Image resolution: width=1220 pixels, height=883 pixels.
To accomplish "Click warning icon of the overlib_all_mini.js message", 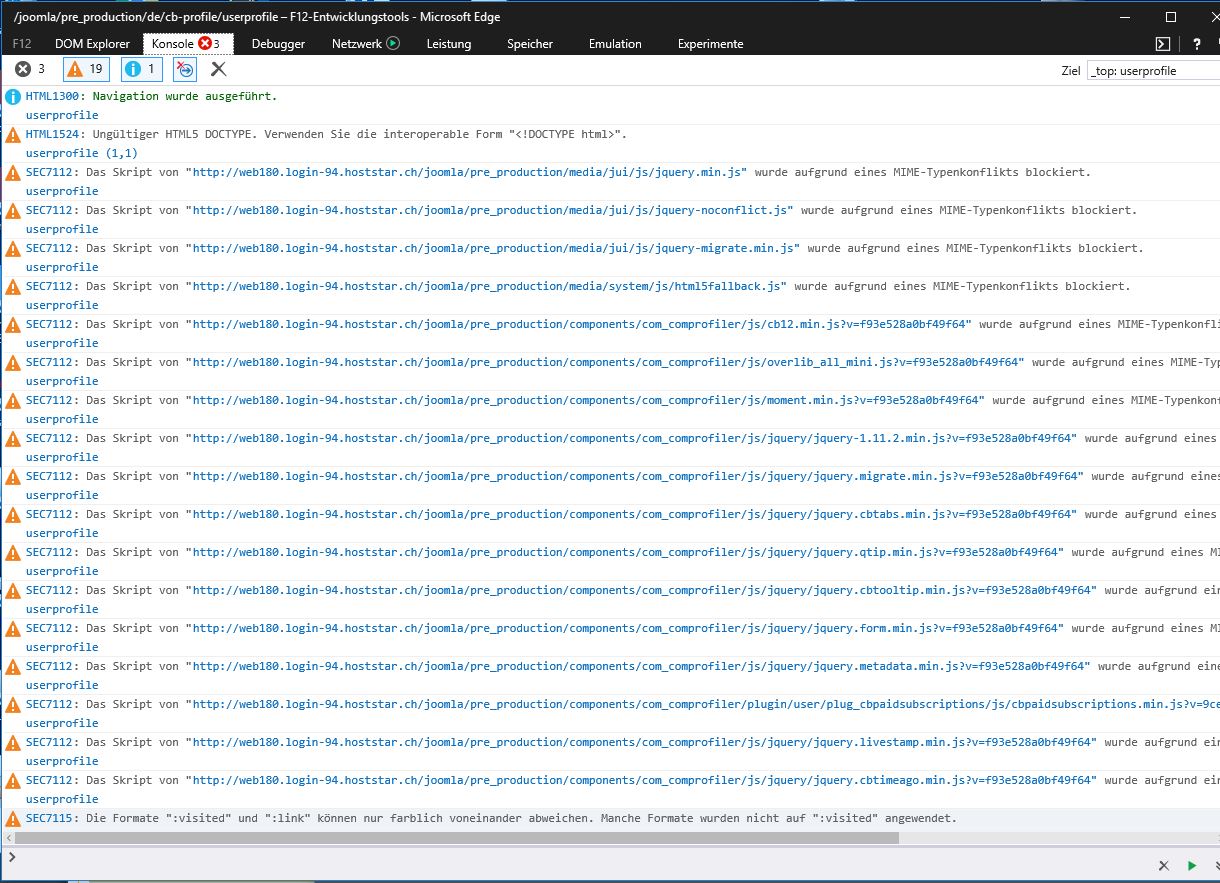I will pos(13,363).
